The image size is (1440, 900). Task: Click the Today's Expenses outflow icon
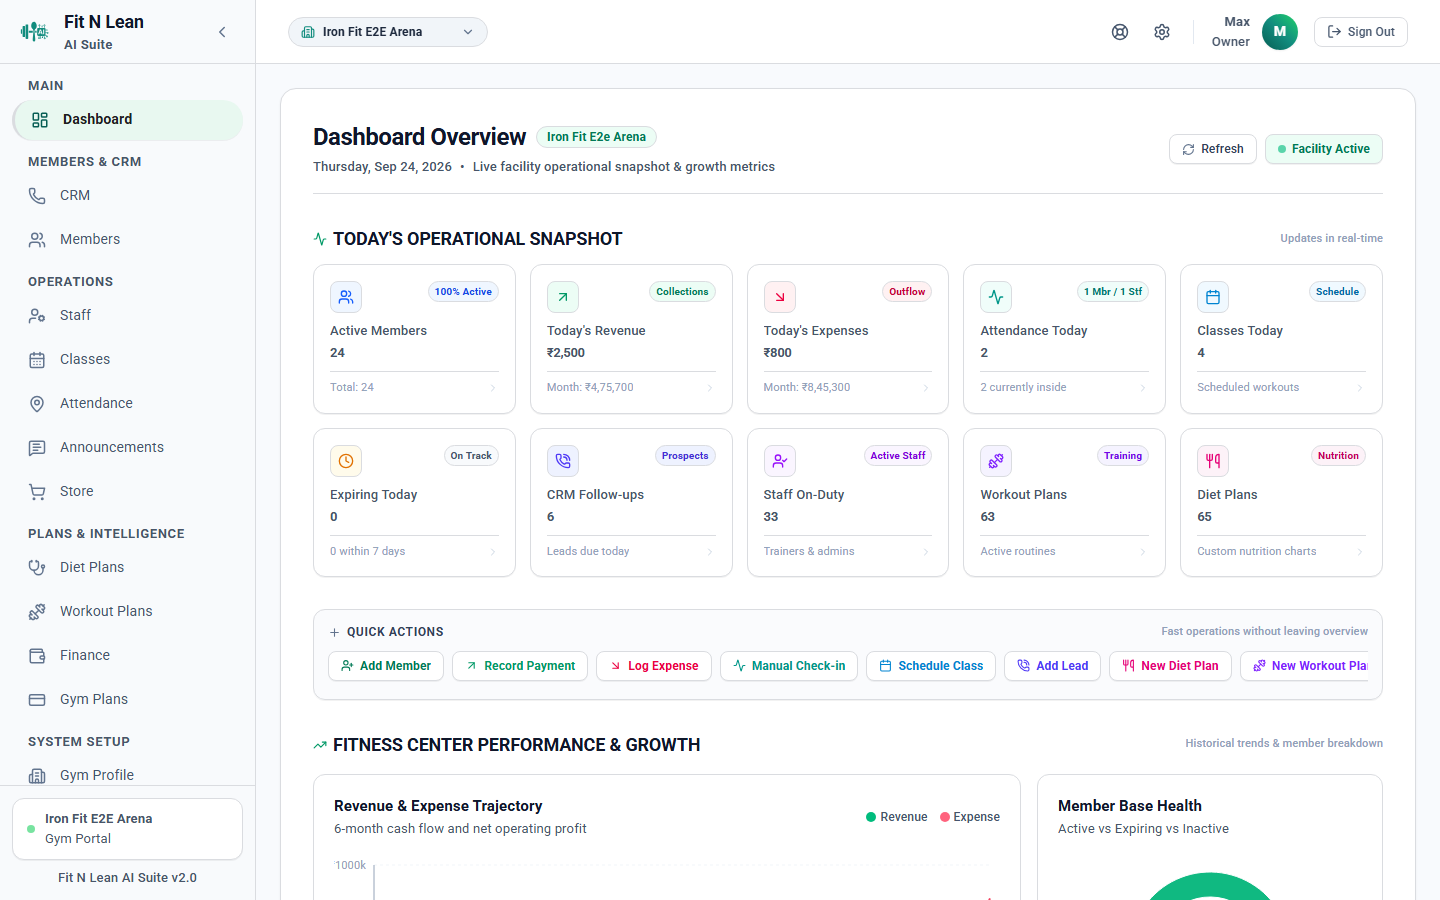click(x=780, y=297)
